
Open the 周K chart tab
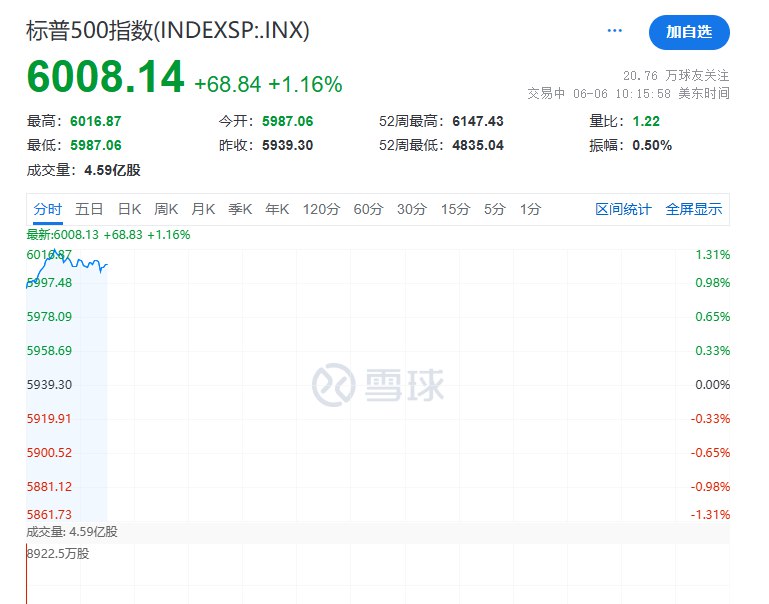click(166, 209)
